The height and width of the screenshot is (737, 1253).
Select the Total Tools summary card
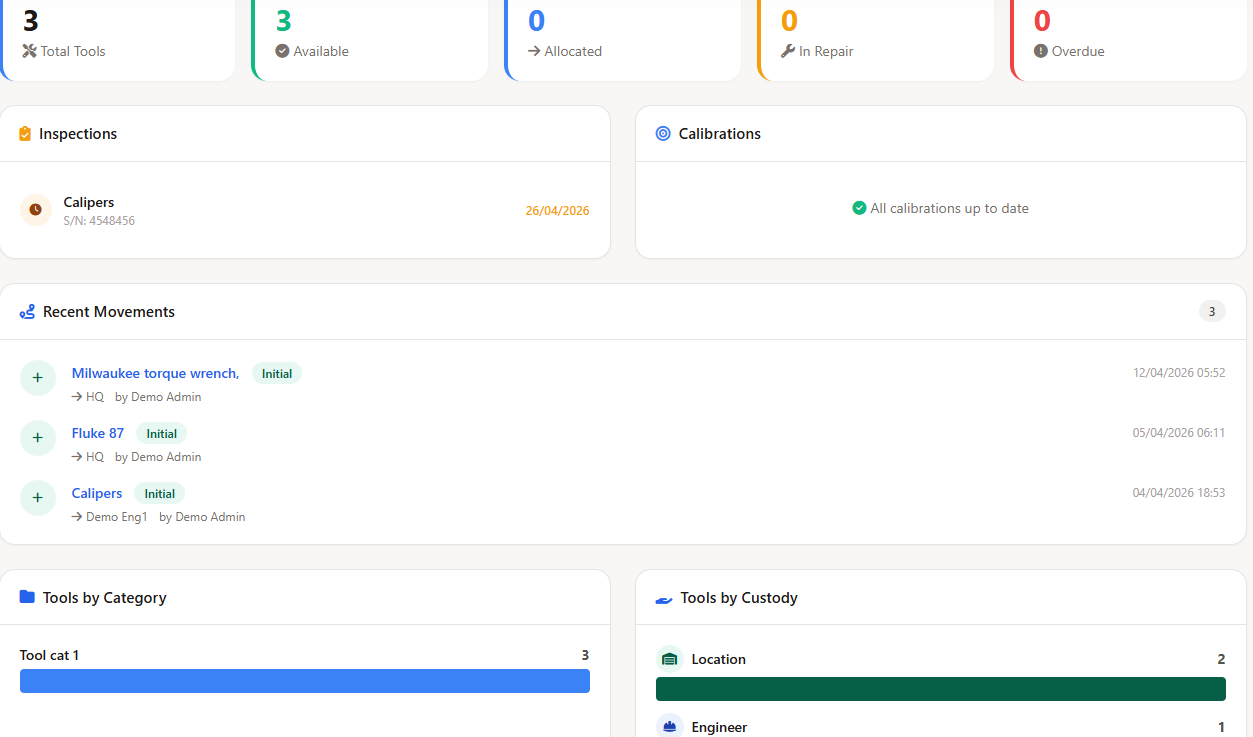[118, 40]
